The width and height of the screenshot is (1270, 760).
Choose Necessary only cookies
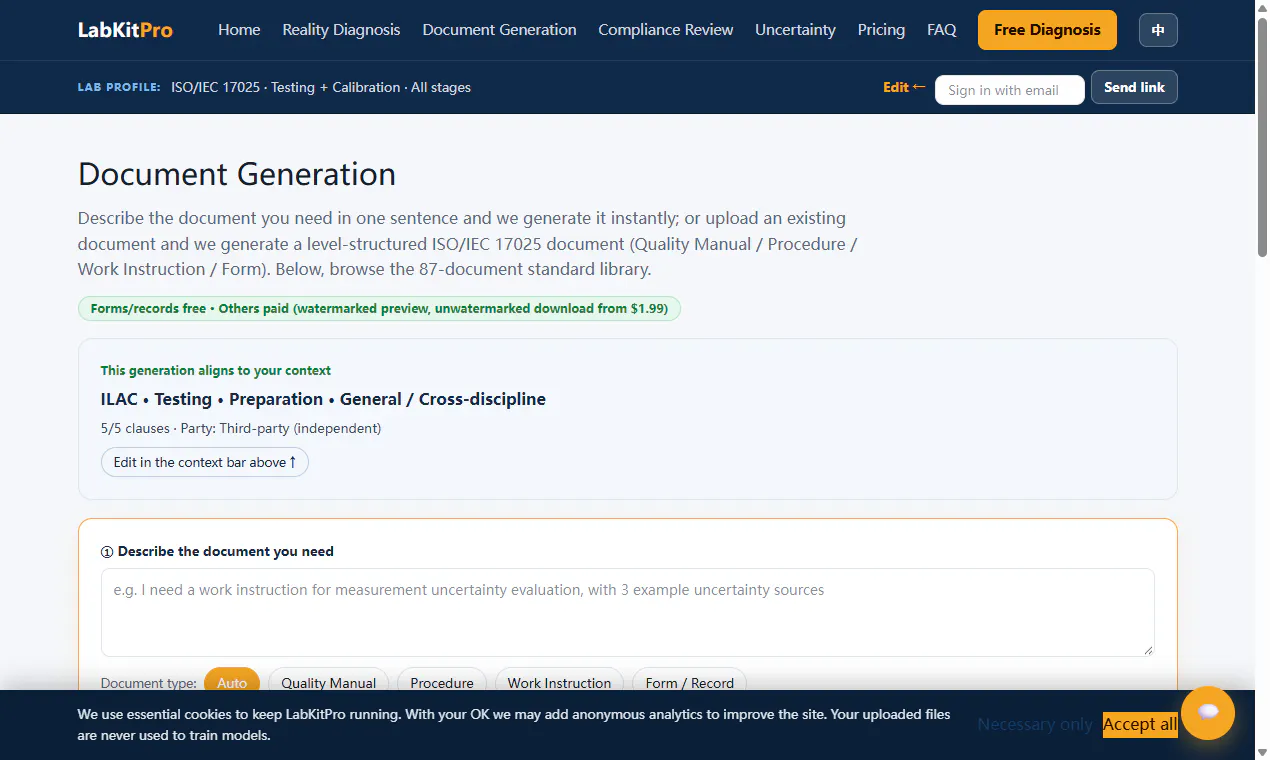[x=1035, y=724]
